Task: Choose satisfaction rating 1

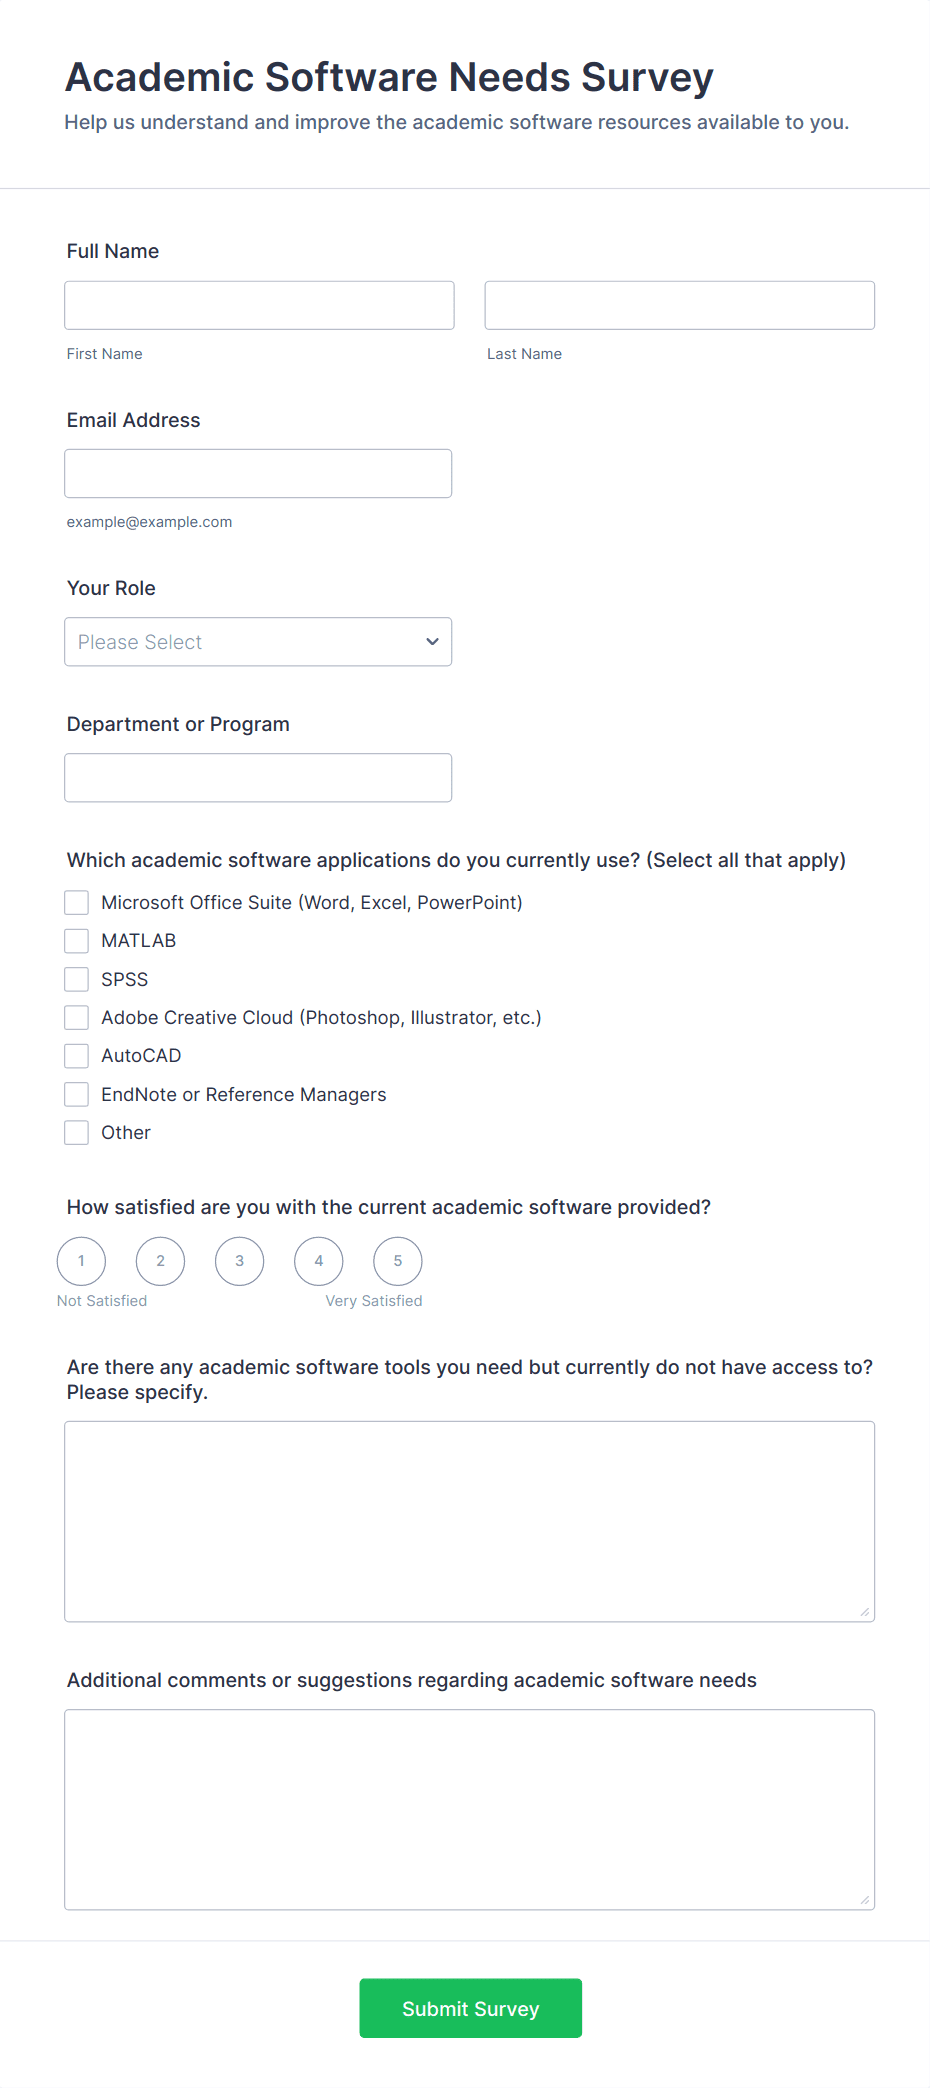Action: 81,1261
